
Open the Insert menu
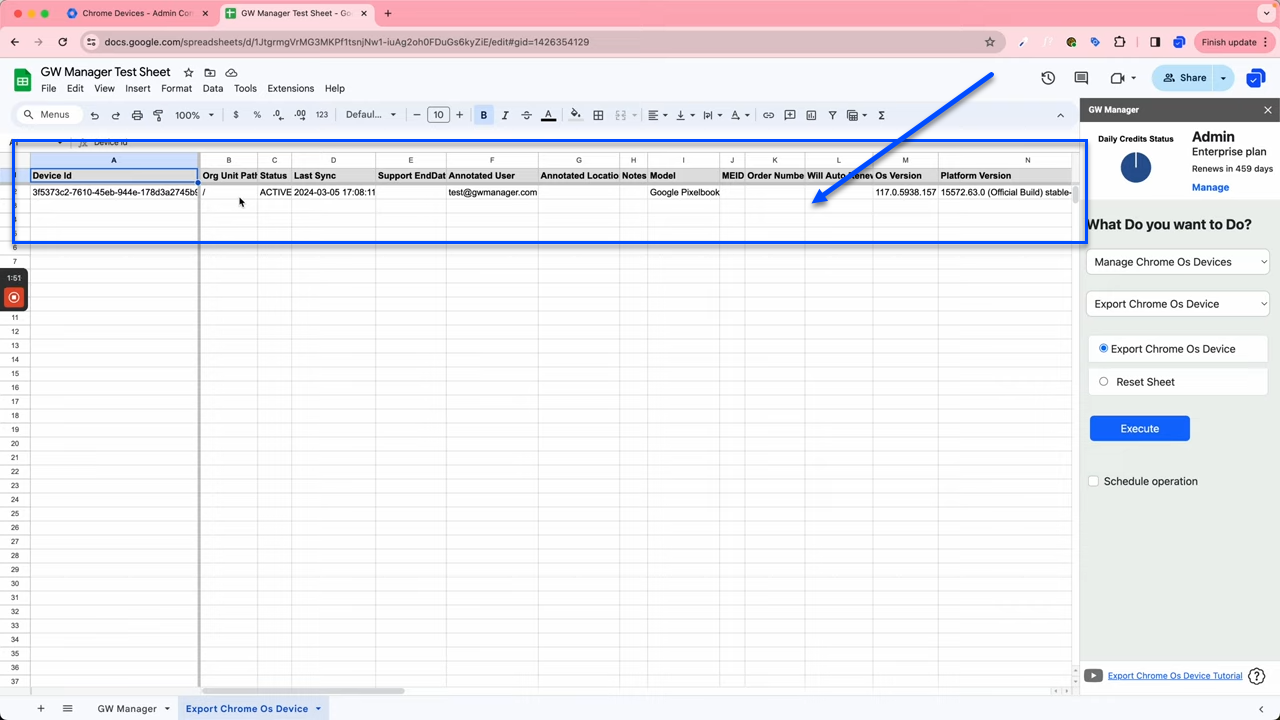pos(138,89)
